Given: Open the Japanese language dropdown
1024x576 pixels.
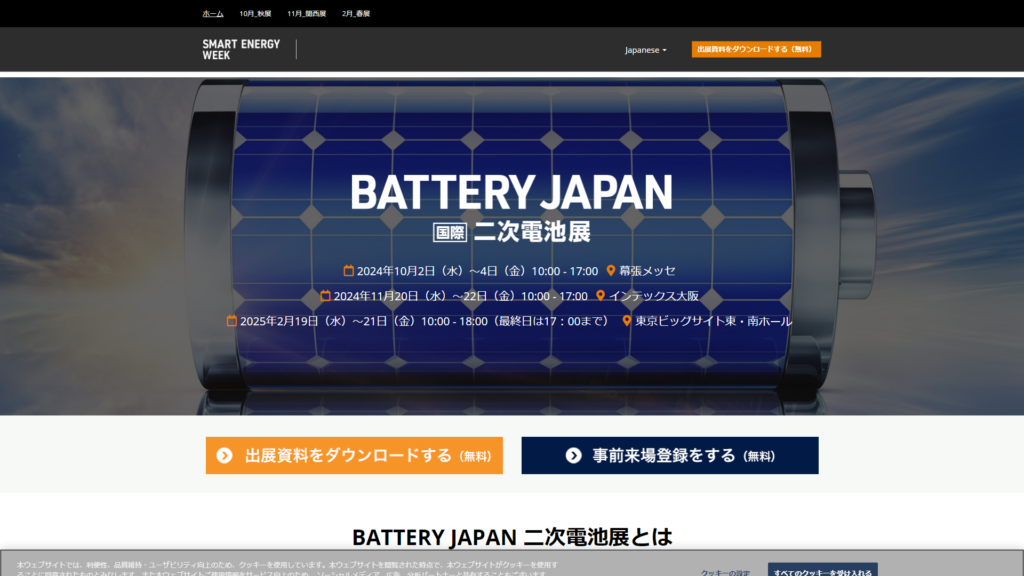Looking at the screenshot, I should [x=645, y=50].
